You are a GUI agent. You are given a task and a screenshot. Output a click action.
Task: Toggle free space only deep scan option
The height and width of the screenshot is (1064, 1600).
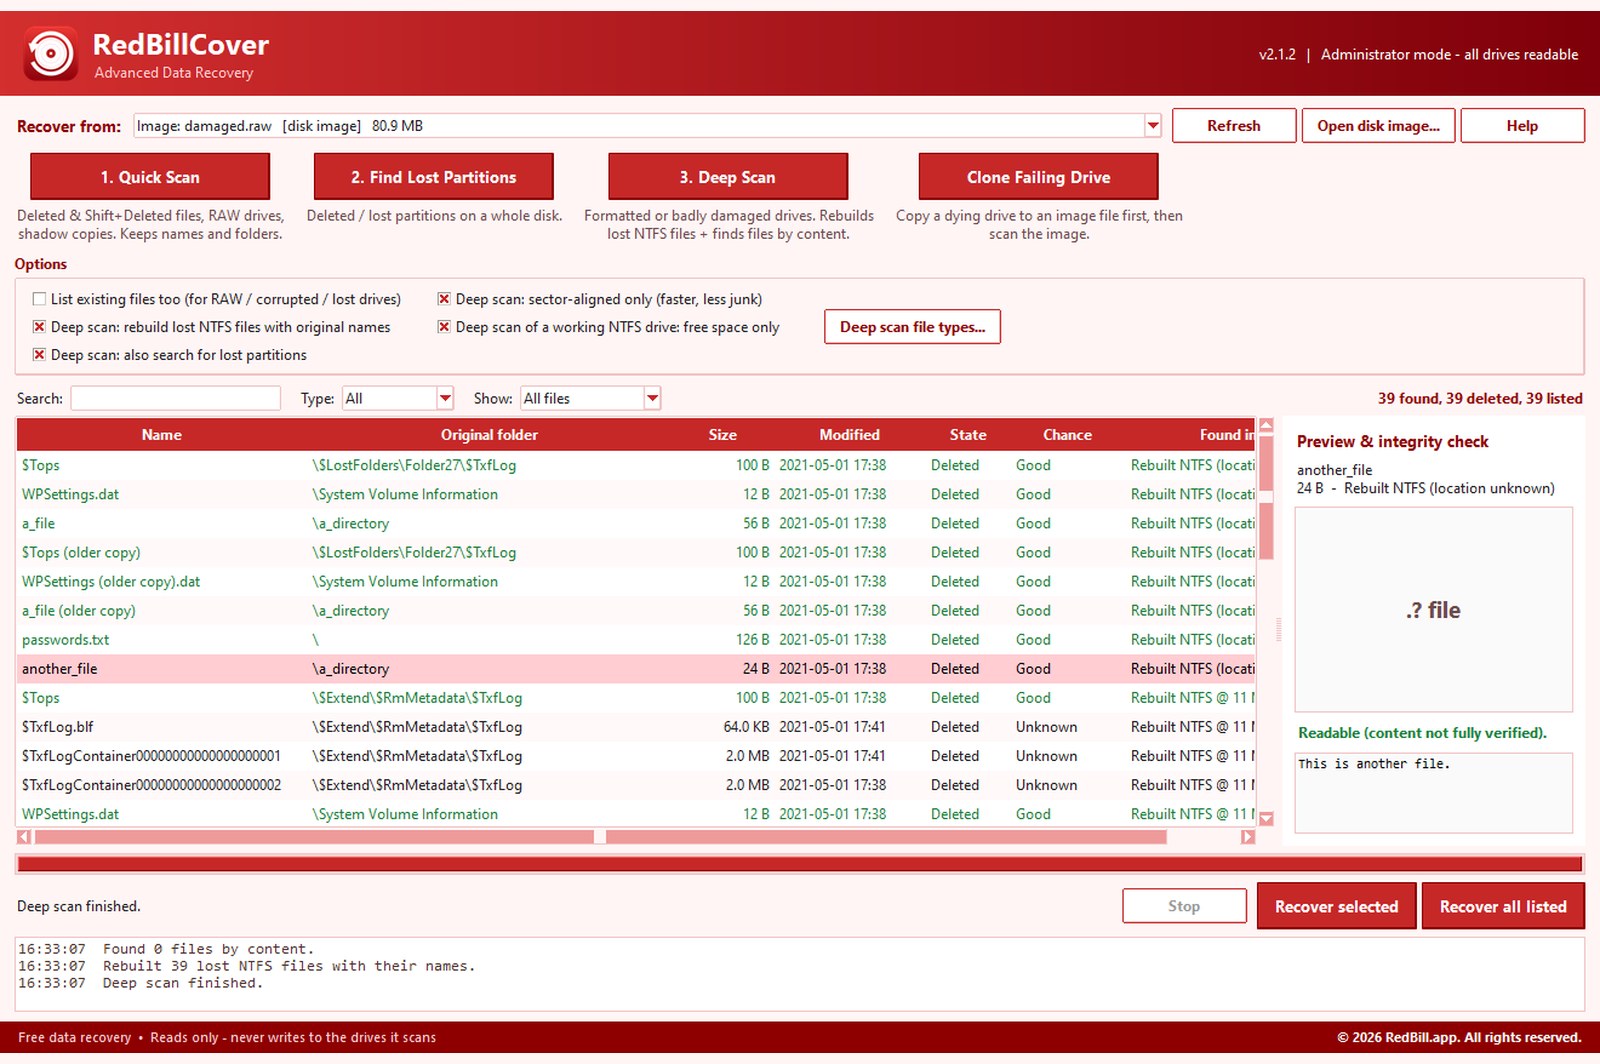coord(444,327)
